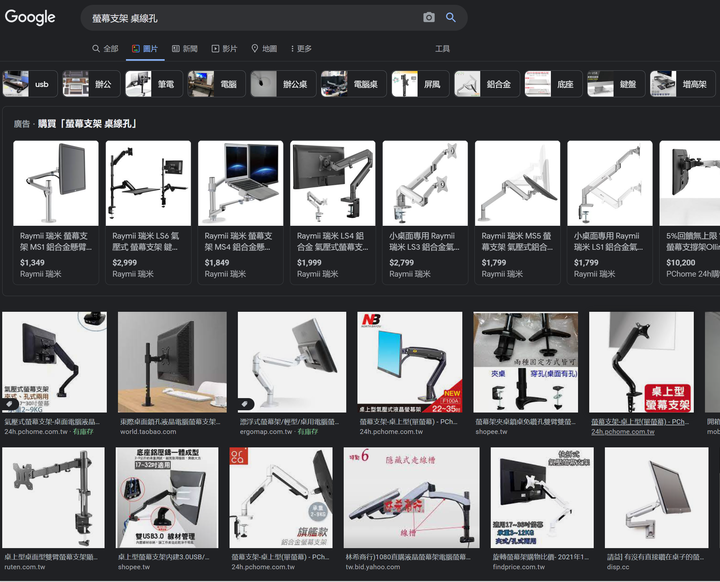The height and width of the screenshot is (582, 720).
Task: Filter results by 底座 chip
Action: point(553,84)
